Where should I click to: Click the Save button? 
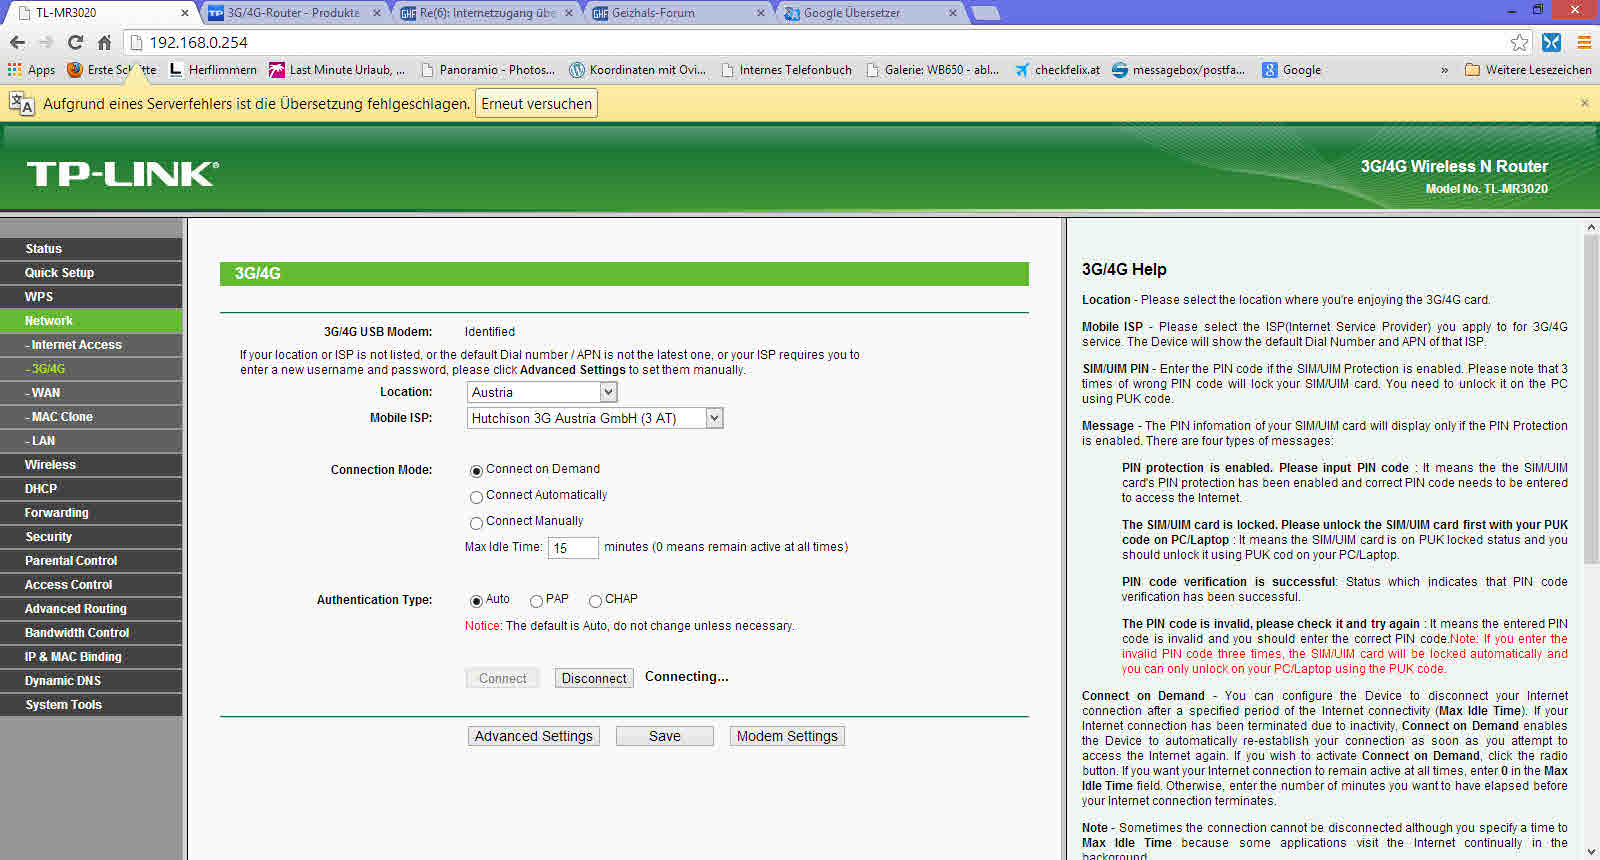click(x=665, y=736)
